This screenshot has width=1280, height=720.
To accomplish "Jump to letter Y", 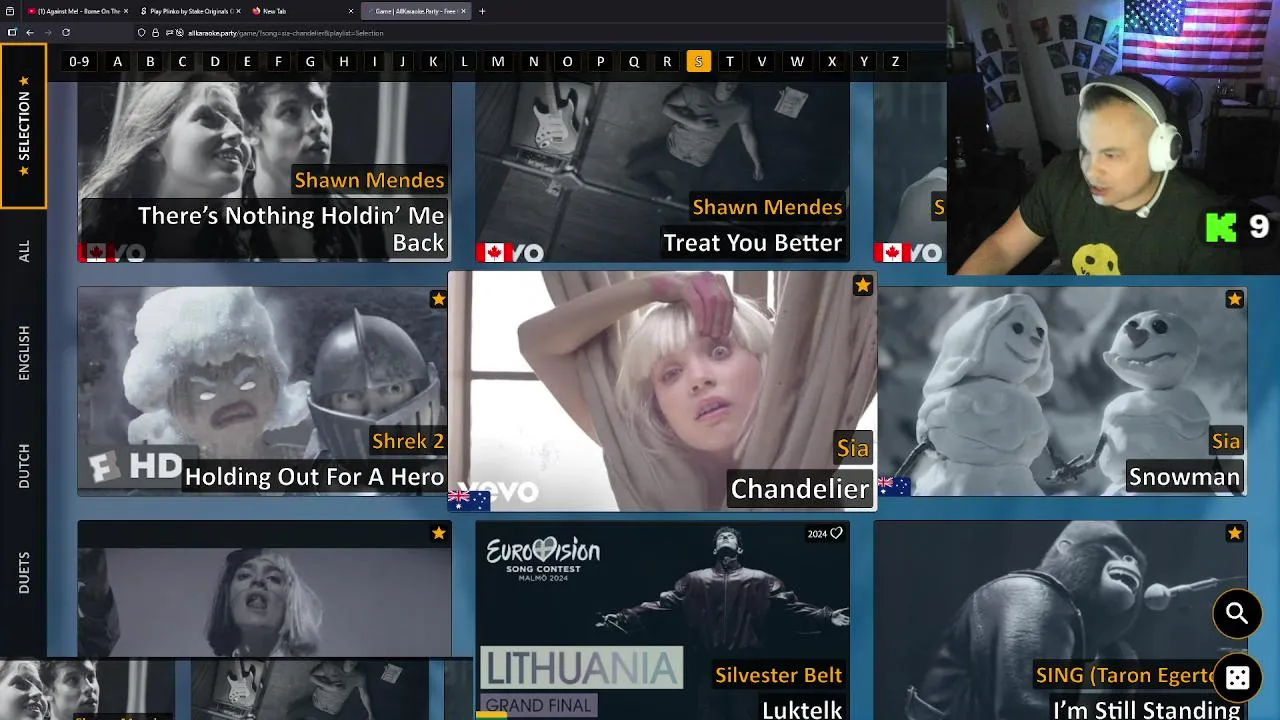I will coord(864,62).
